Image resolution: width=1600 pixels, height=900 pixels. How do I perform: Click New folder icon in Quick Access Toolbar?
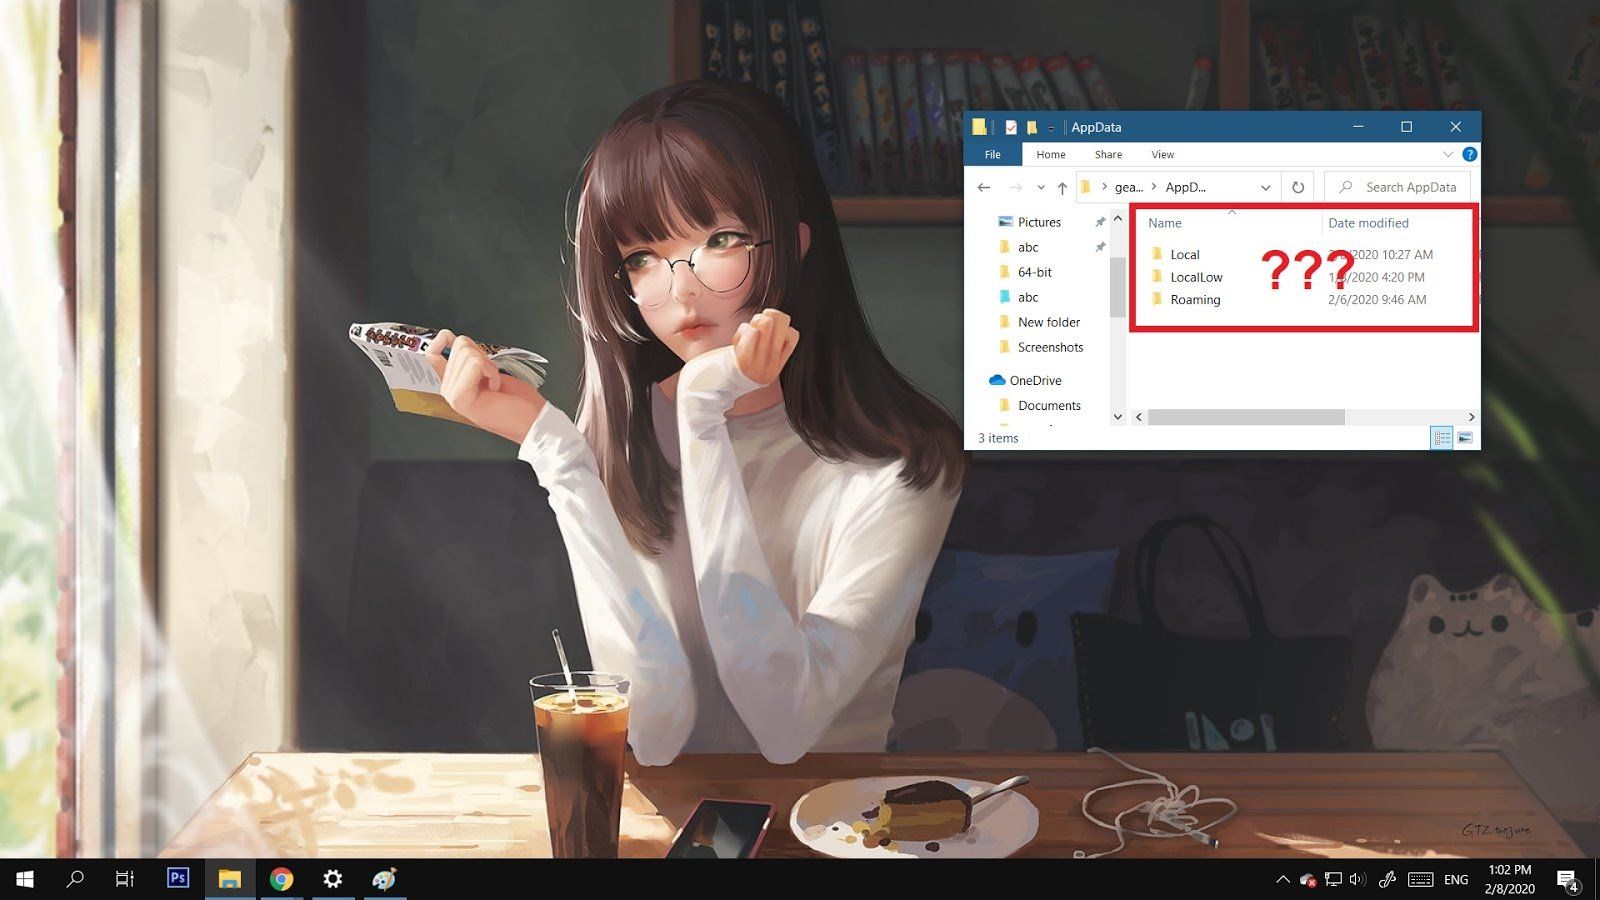[1032, 127]
